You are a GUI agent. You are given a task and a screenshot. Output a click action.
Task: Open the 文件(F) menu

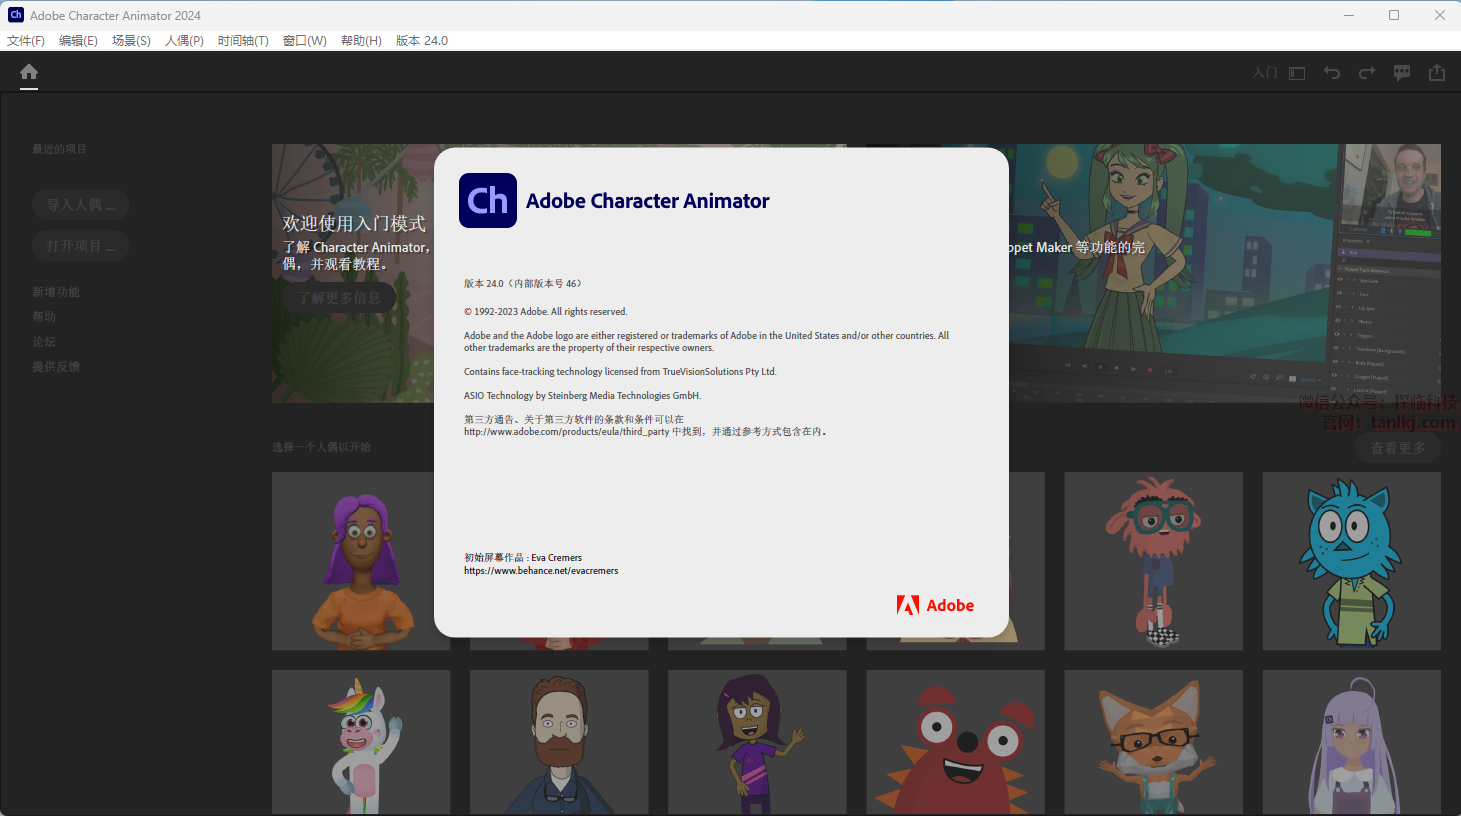pos(26,41)
